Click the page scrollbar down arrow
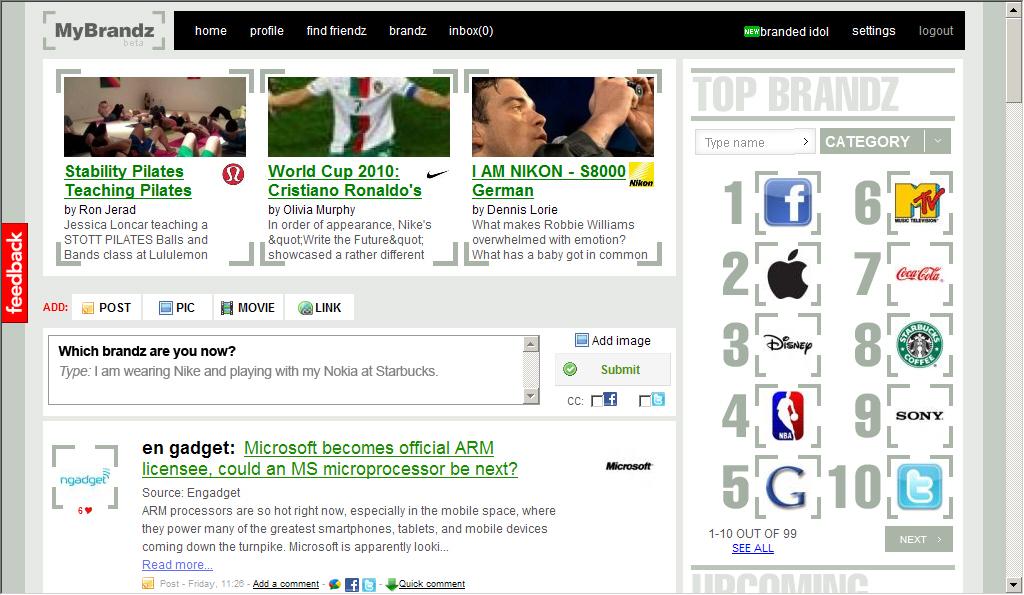 pyautogui.click(x=1014, y=585)
